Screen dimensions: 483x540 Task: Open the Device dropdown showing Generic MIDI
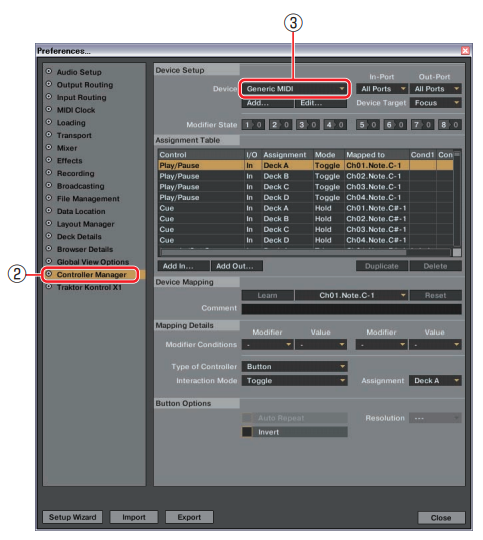click(x=295, y=89)
